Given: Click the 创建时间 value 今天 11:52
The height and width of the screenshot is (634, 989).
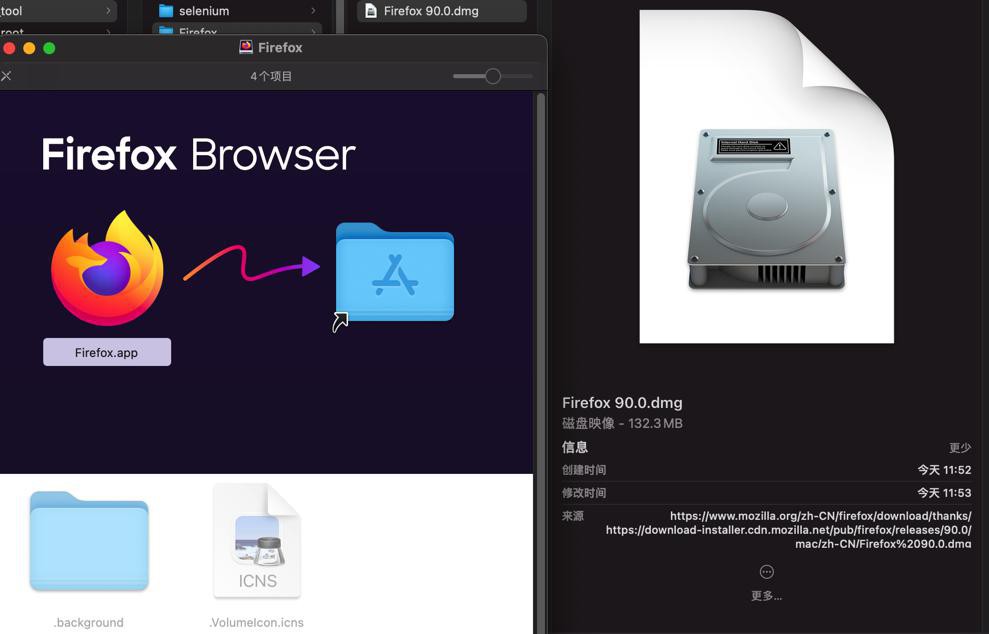Looking at the screenshot, I should [x=944, y=470].
